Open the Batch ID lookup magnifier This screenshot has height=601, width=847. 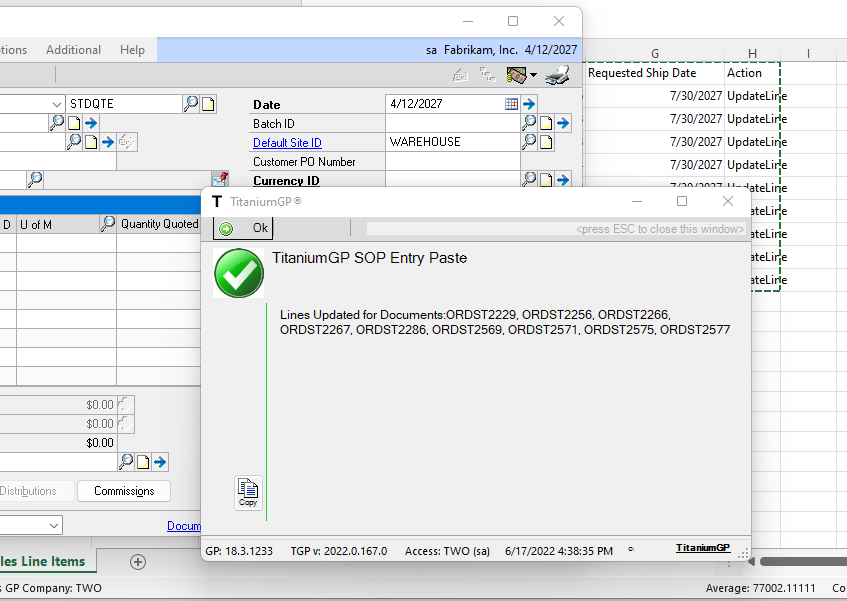coord(529,123)
